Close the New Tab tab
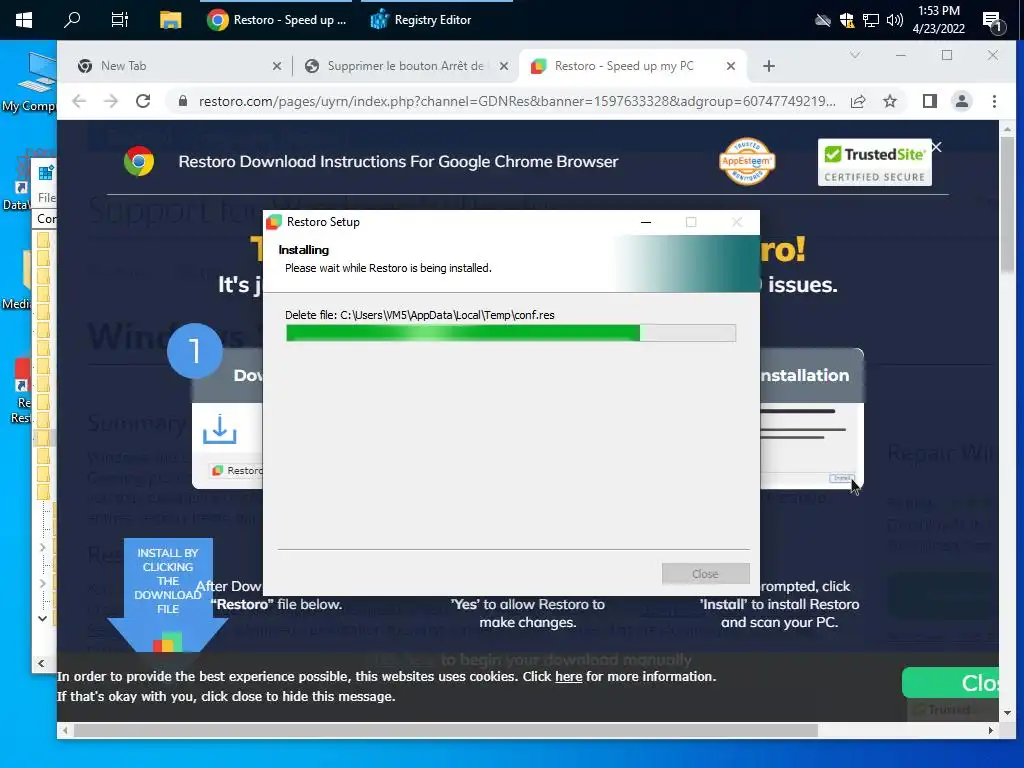Screen dimensions: 1024x768 [277, 66]
